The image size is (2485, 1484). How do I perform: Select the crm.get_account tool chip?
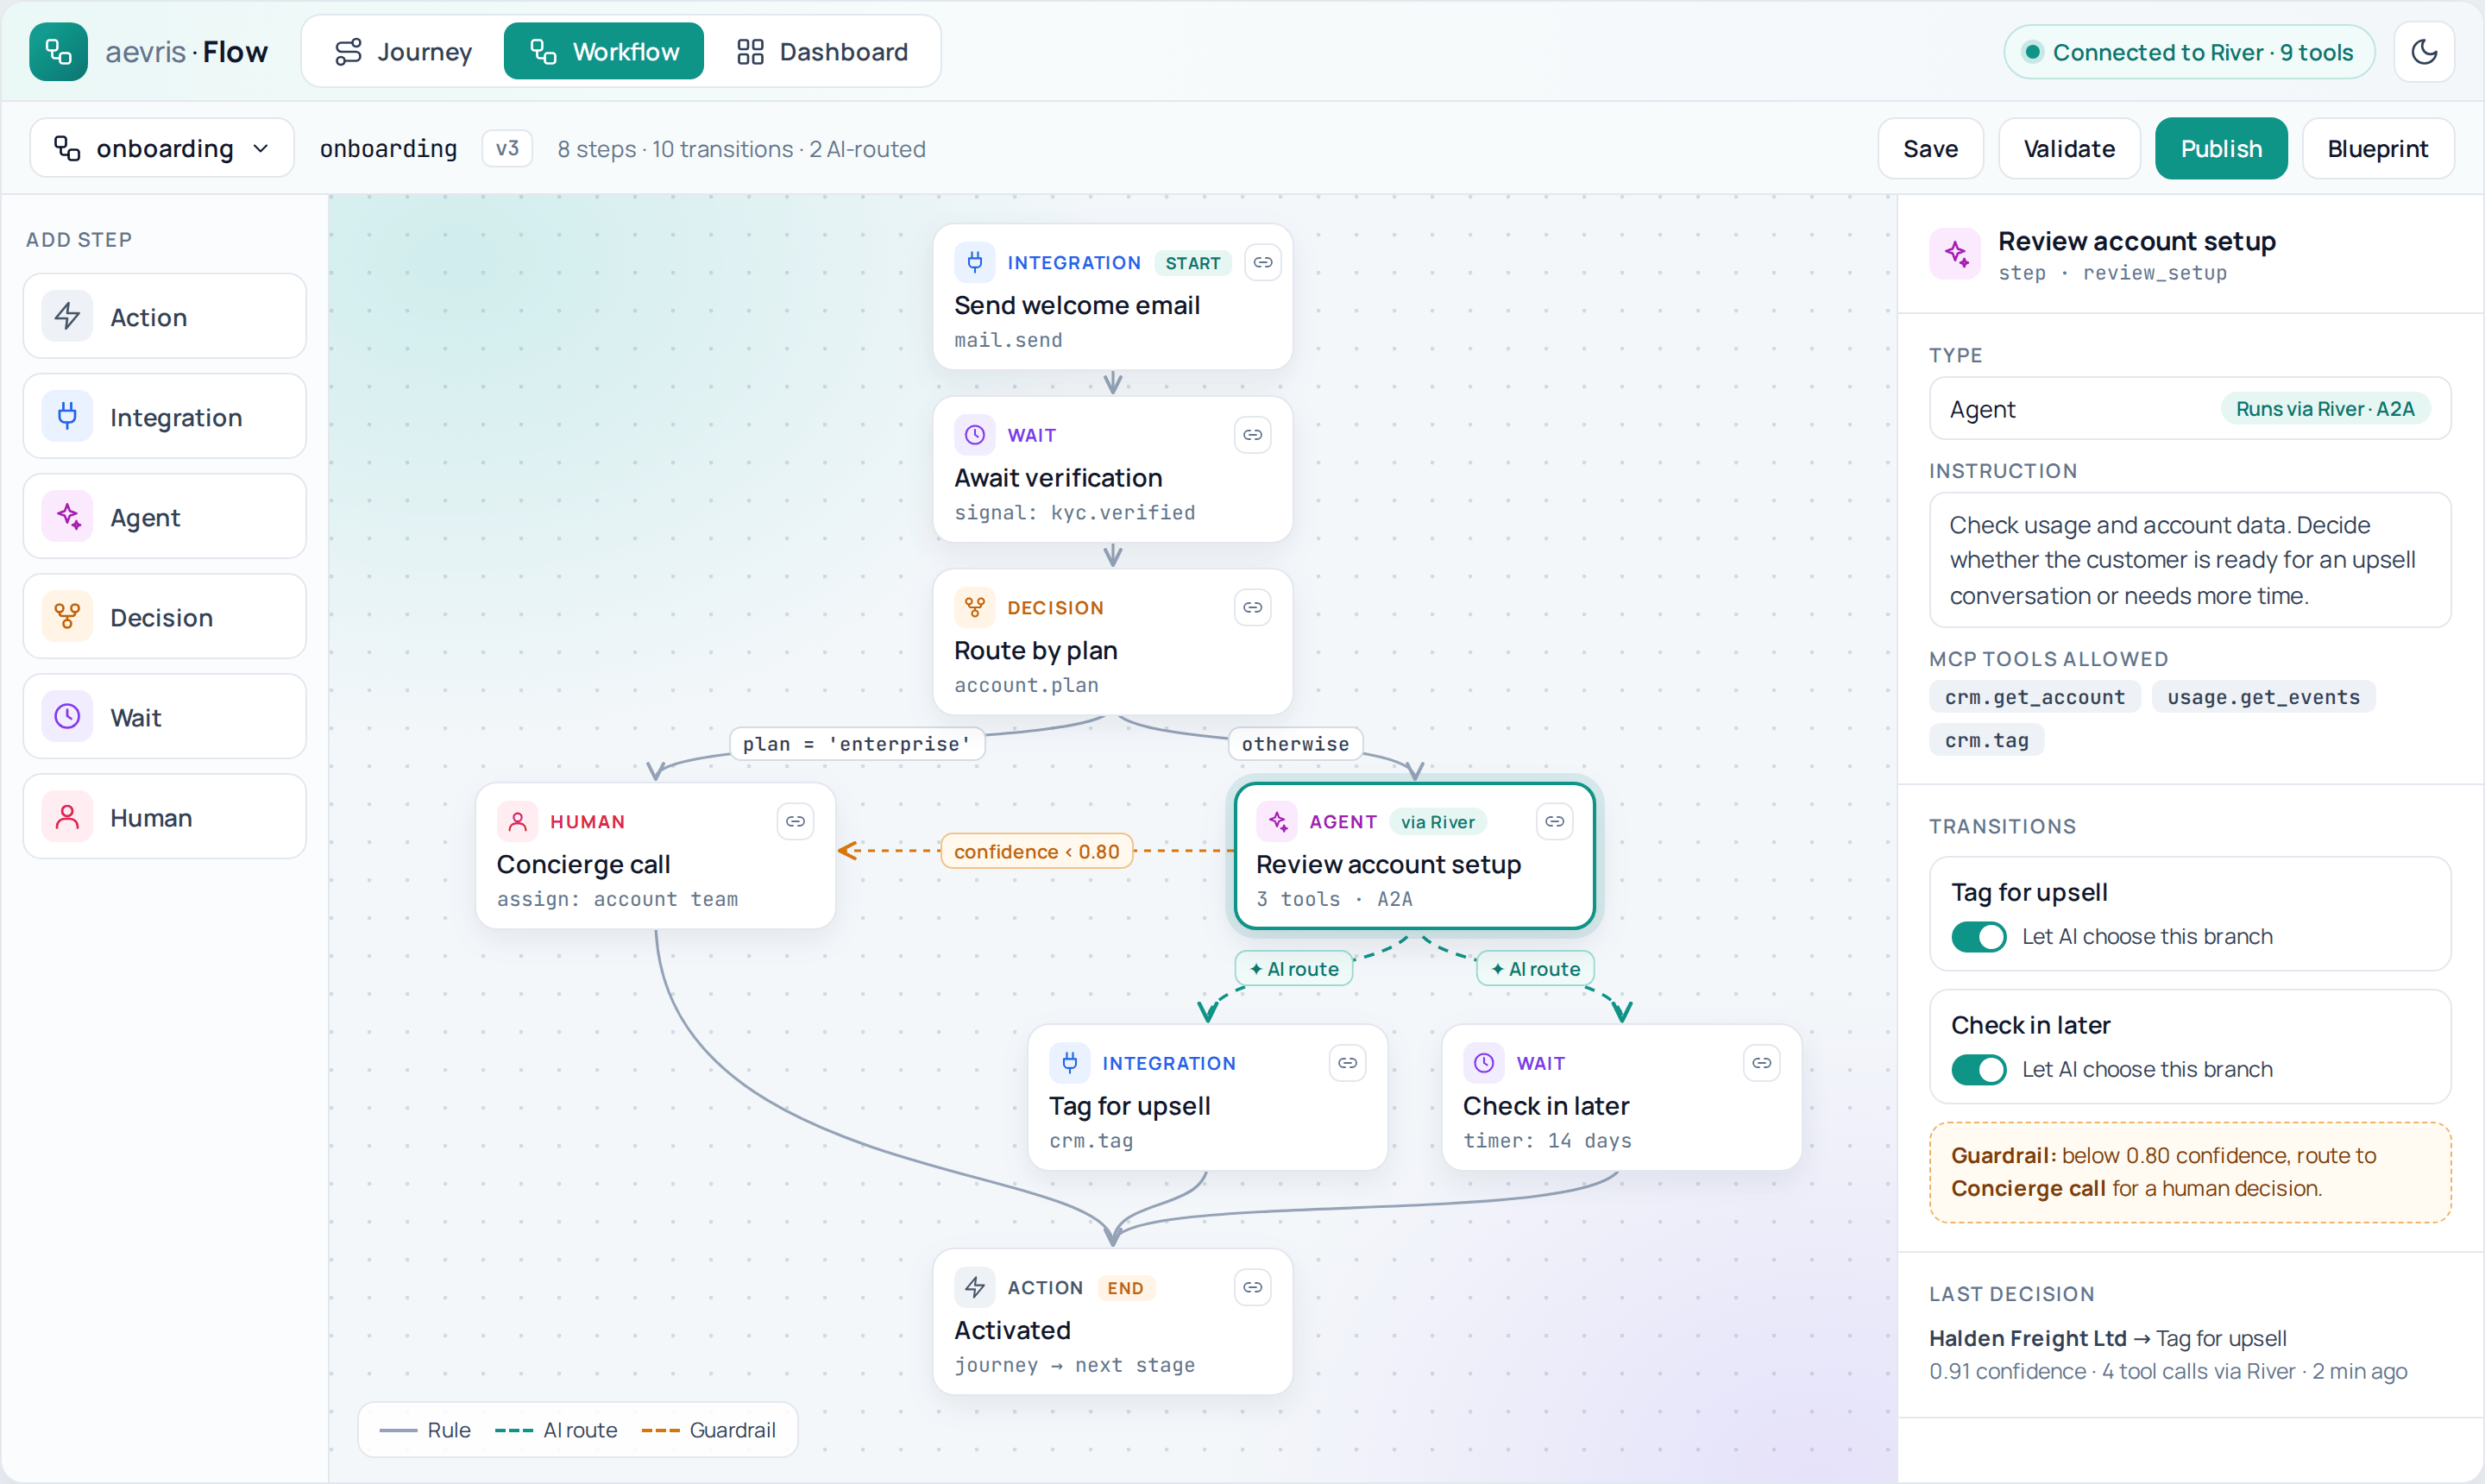pos(2034,697)
